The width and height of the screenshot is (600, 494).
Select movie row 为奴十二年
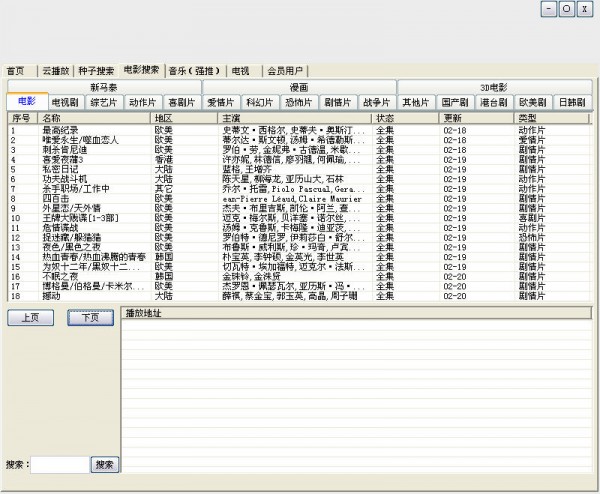pyautogui.click(x=298, y=267)
